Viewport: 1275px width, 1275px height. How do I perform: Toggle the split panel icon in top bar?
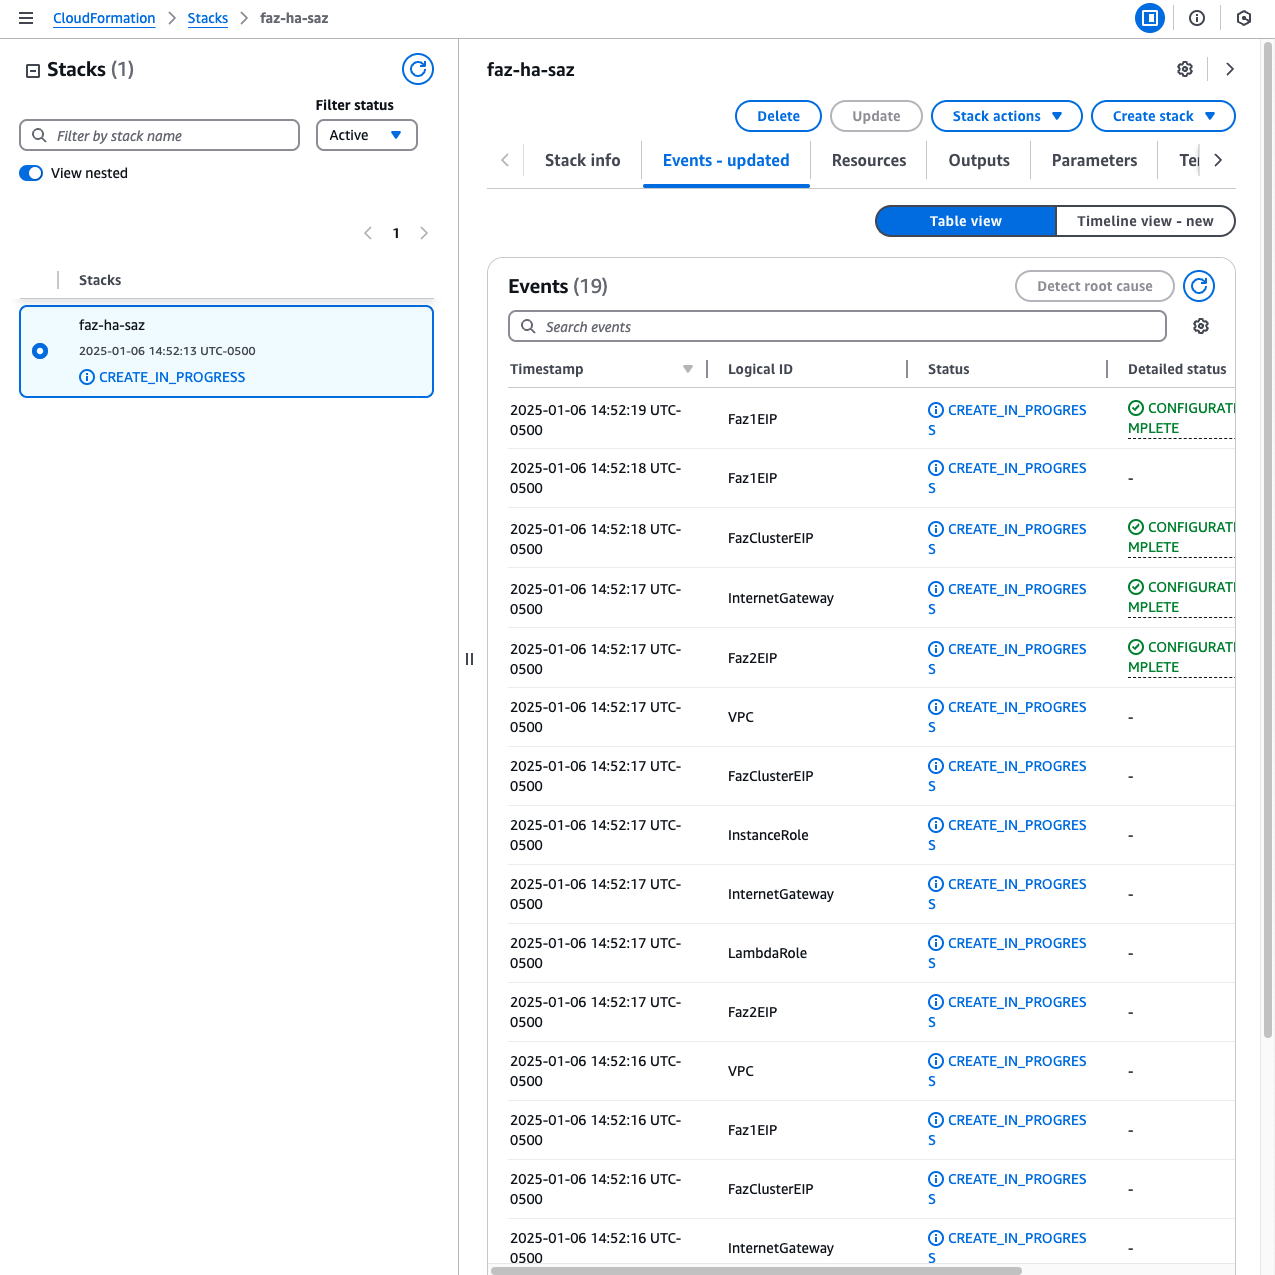coord(1150,18)
